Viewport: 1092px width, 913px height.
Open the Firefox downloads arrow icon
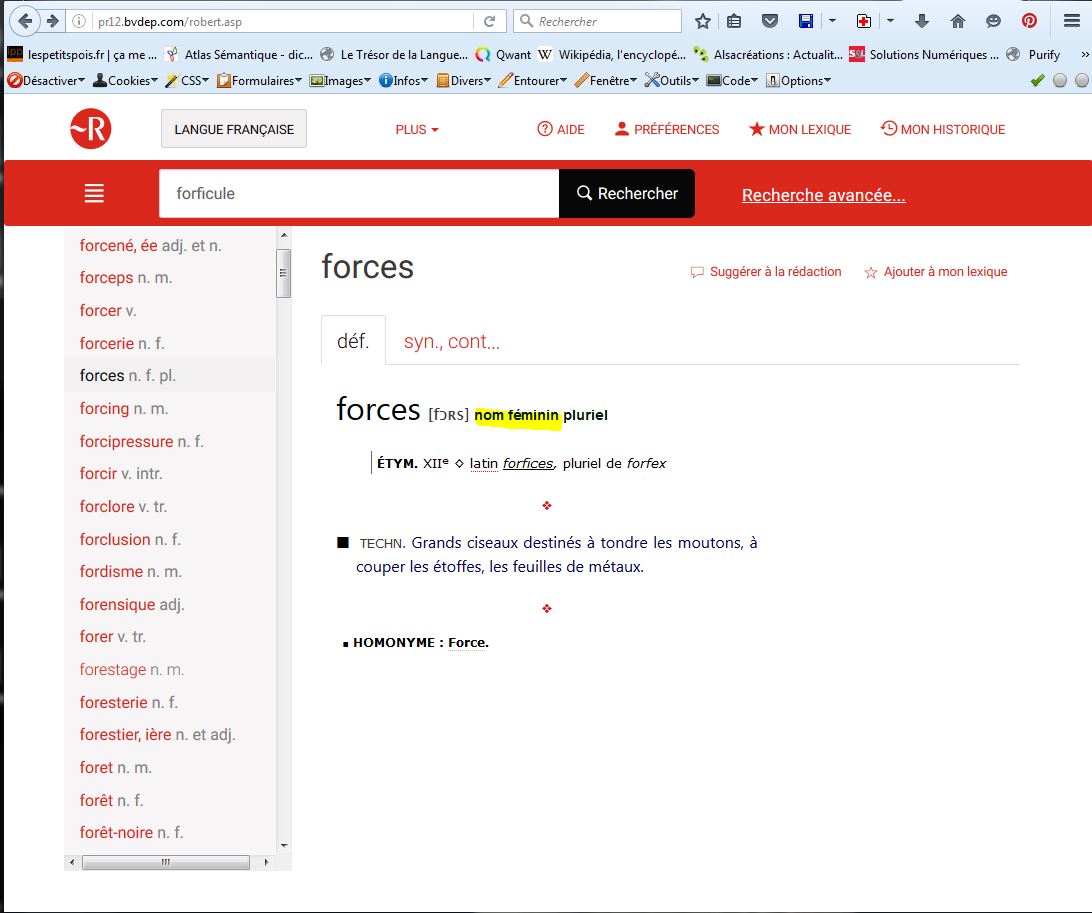pos(922,21)
